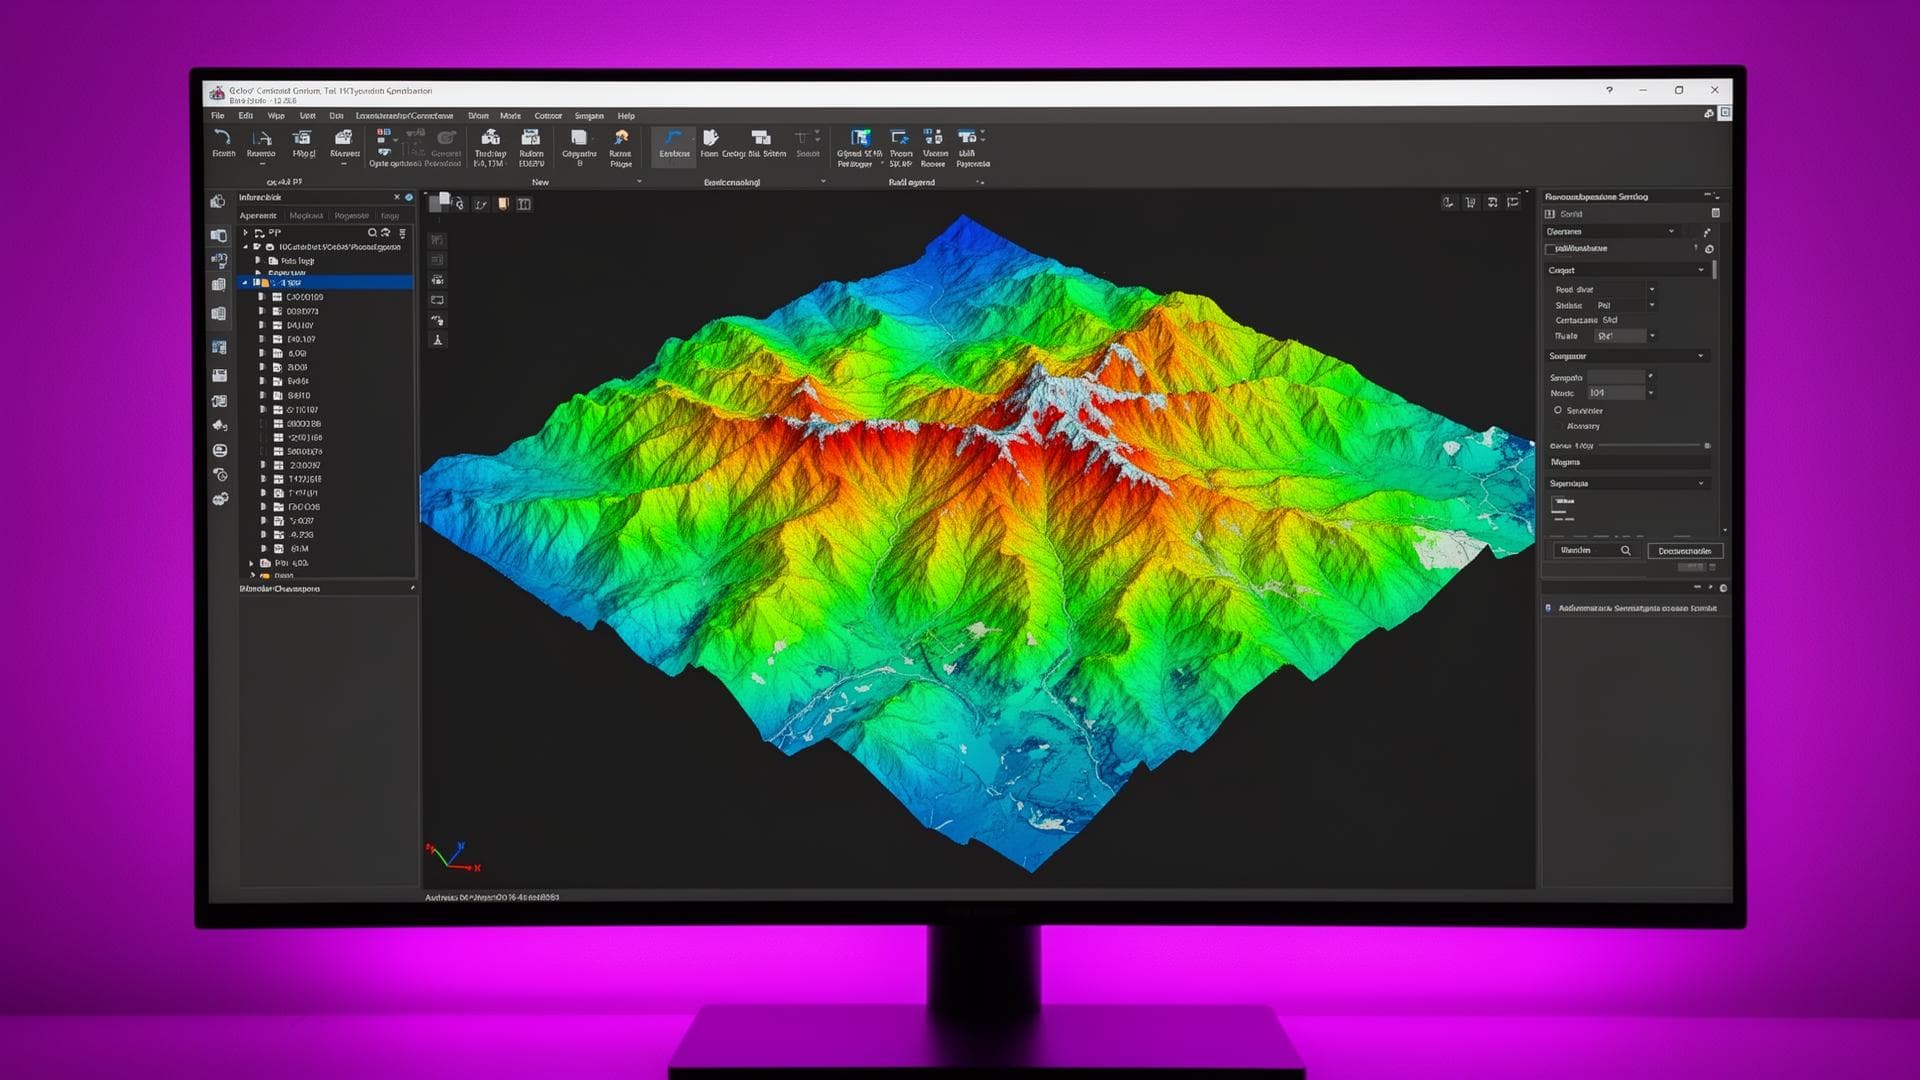The width and height of the screenshot is (1920, 1080).
Task: Expand the highlighted dataset node in the project tree
Action: [x=244, y=283]
